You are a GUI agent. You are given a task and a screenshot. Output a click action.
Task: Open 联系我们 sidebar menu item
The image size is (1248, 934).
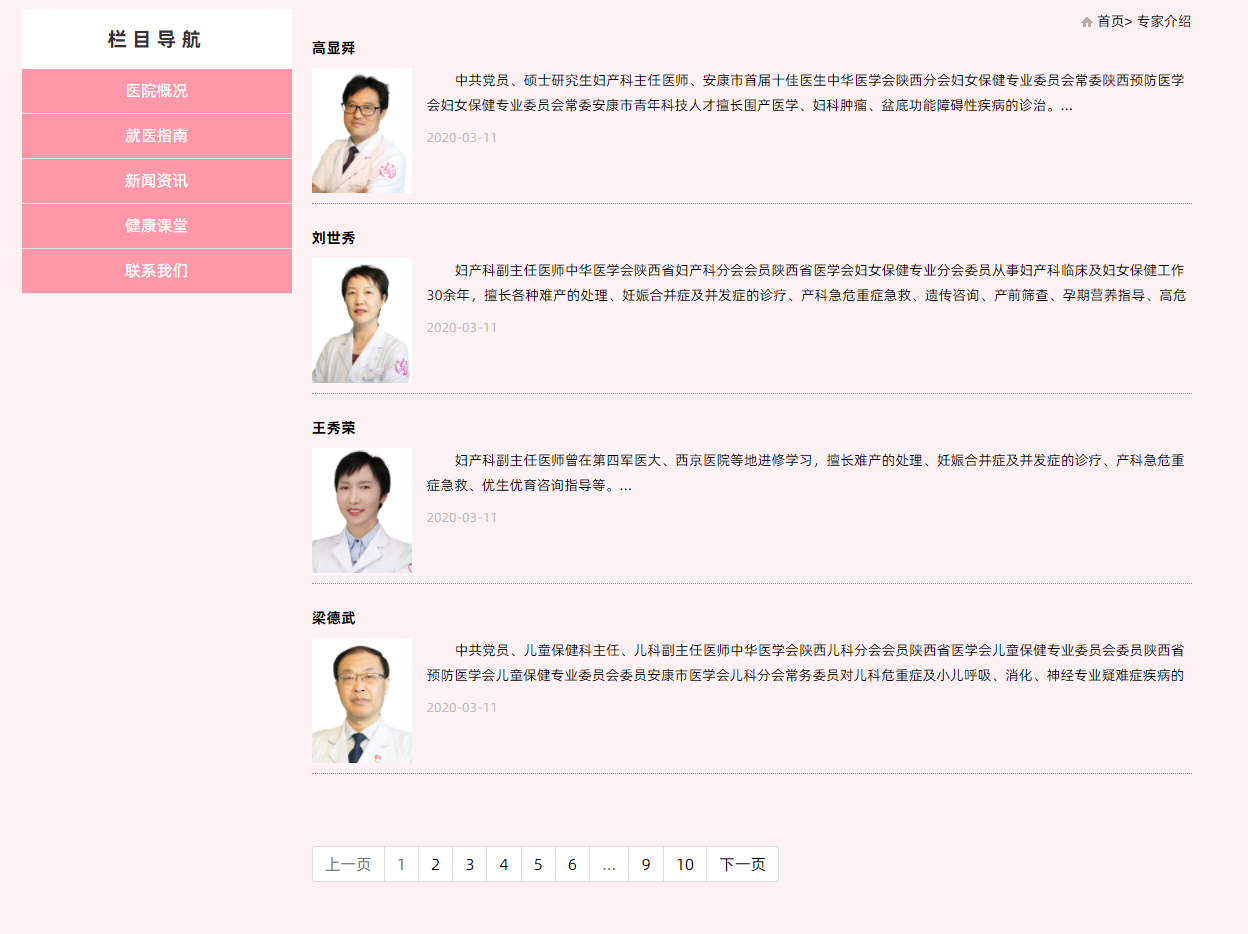pyautogui.click(x=157, y=271)
